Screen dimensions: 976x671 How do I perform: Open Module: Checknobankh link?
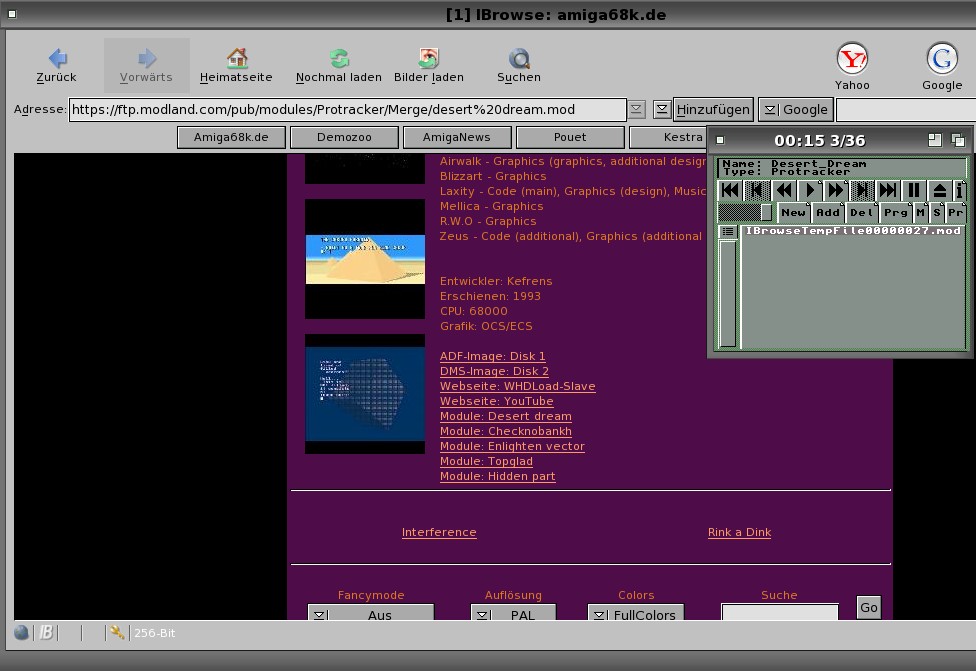coord(505,431)
